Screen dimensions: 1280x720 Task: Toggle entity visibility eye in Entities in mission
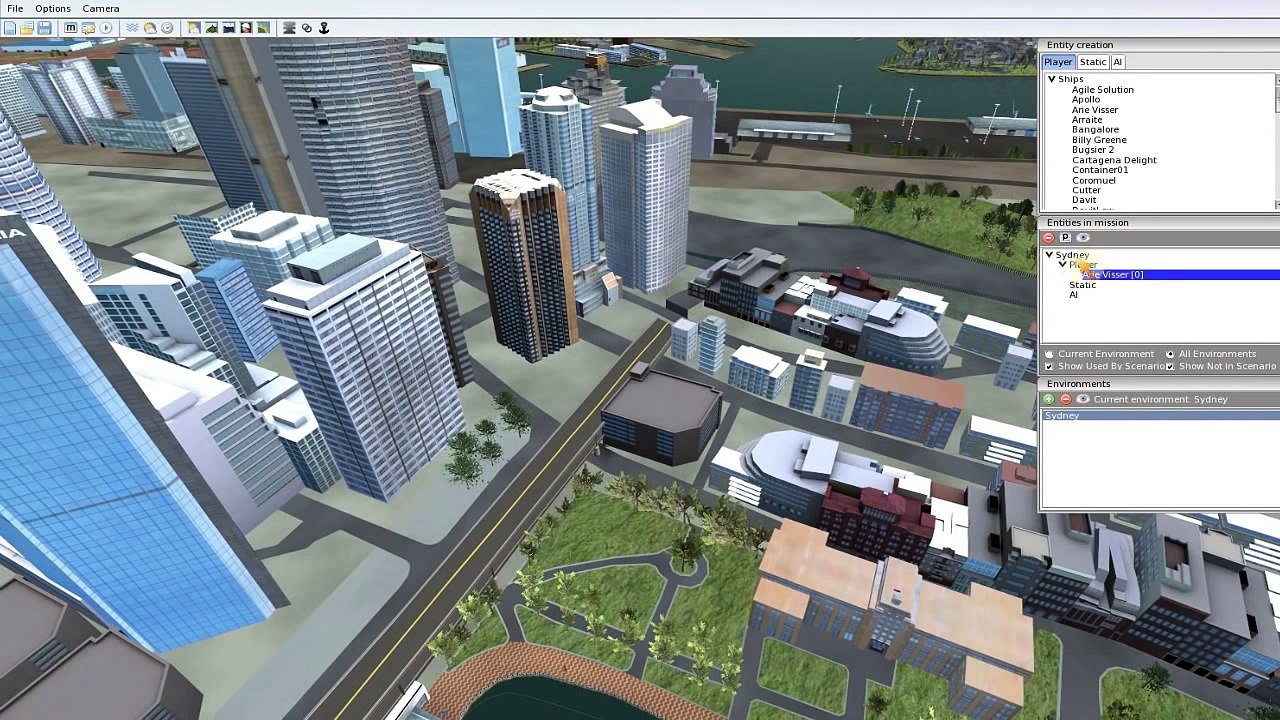point(1082,238)
